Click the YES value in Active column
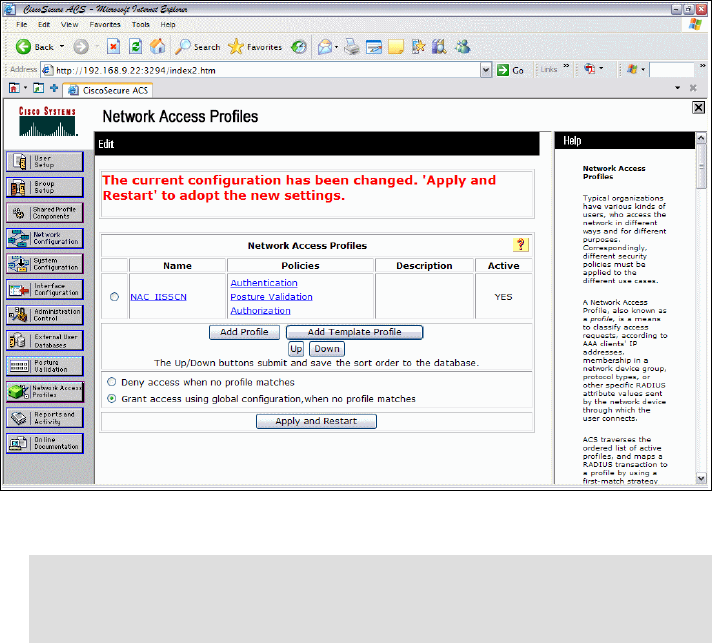This screenshot has width=712, height=643. pyautogui.click(x=503, y=297)
